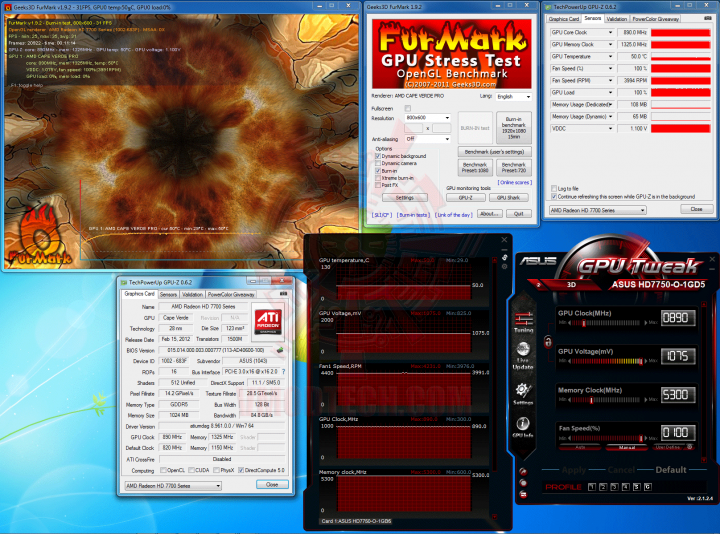Select GPU Tweak profile 2
This screenshot has width=720, height=534.
pyautogui.click(x=603, y=487)
